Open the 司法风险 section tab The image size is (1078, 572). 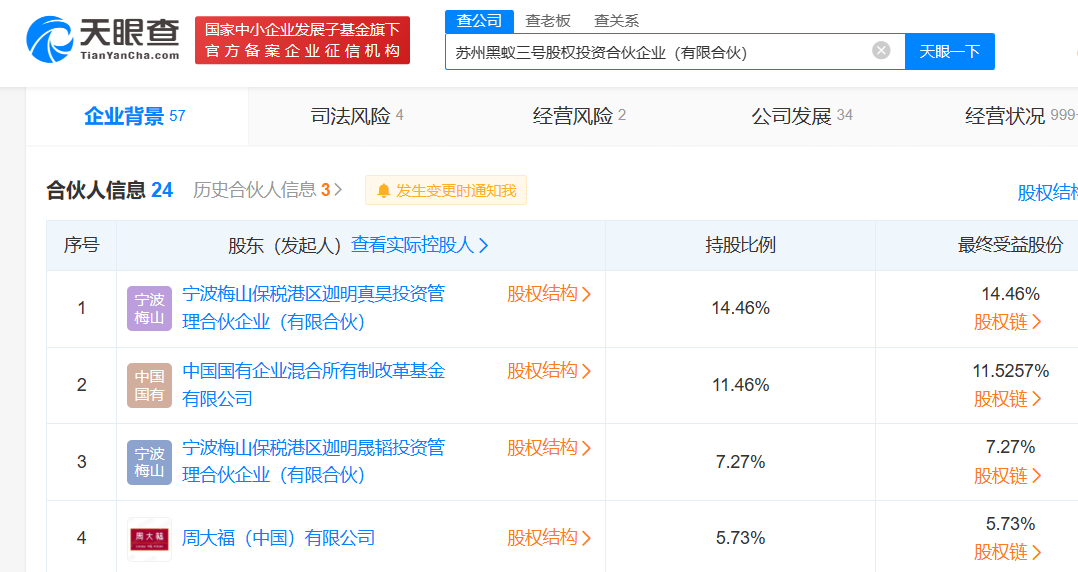(x=357, y=116)
